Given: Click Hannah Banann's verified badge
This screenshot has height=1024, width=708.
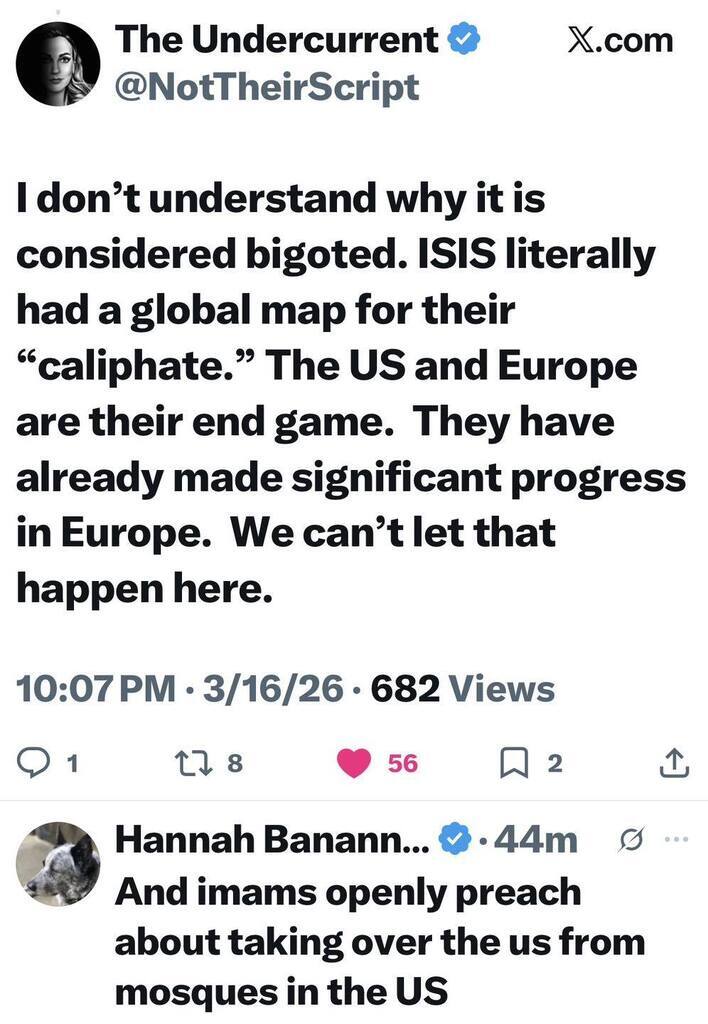Looking at the screenshot, I should 456,840.
